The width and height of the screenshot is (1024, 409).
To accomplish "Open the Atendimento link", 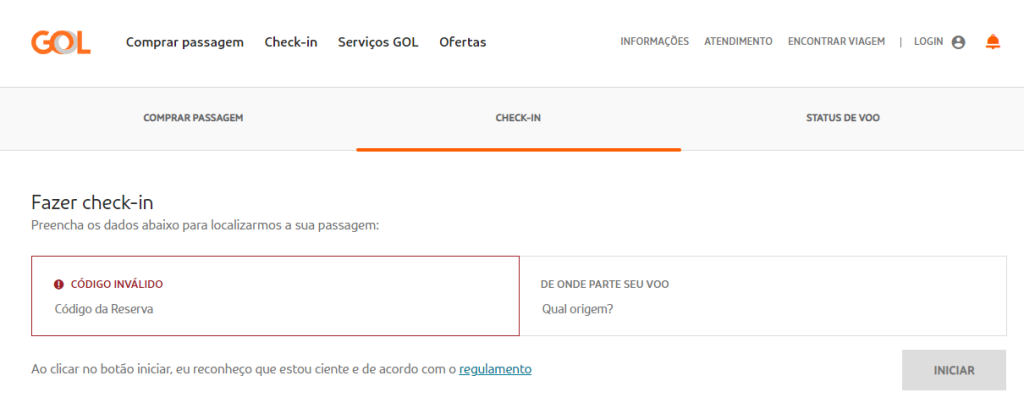I will coord(738,42).
